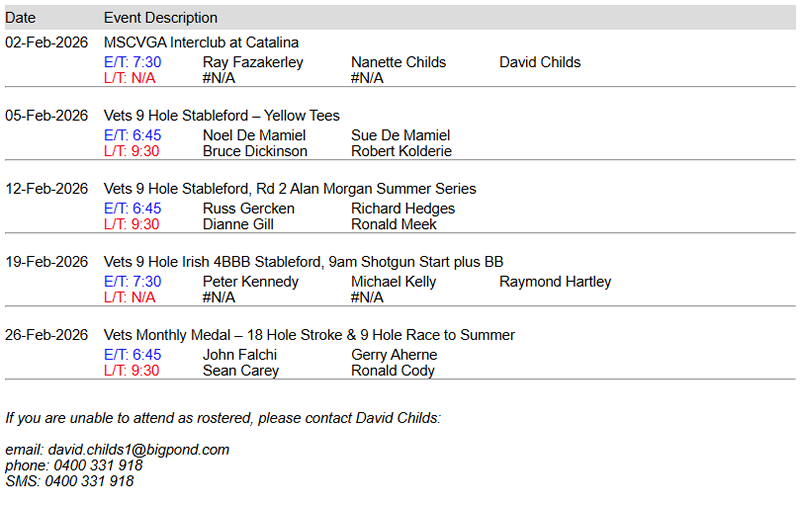Click Ray Fazakerley's name
800x506 pixels.
253,62
